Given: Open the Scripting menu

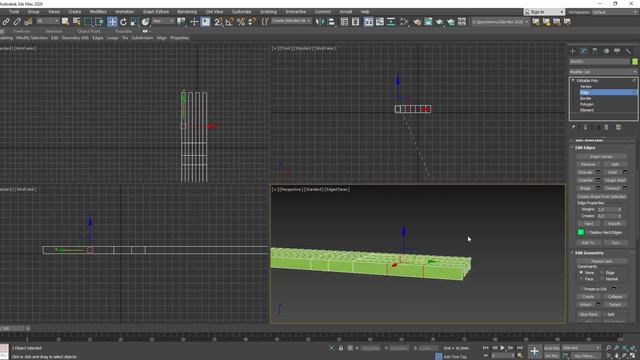Looking at the screenshot, I should tap(268, 12).
